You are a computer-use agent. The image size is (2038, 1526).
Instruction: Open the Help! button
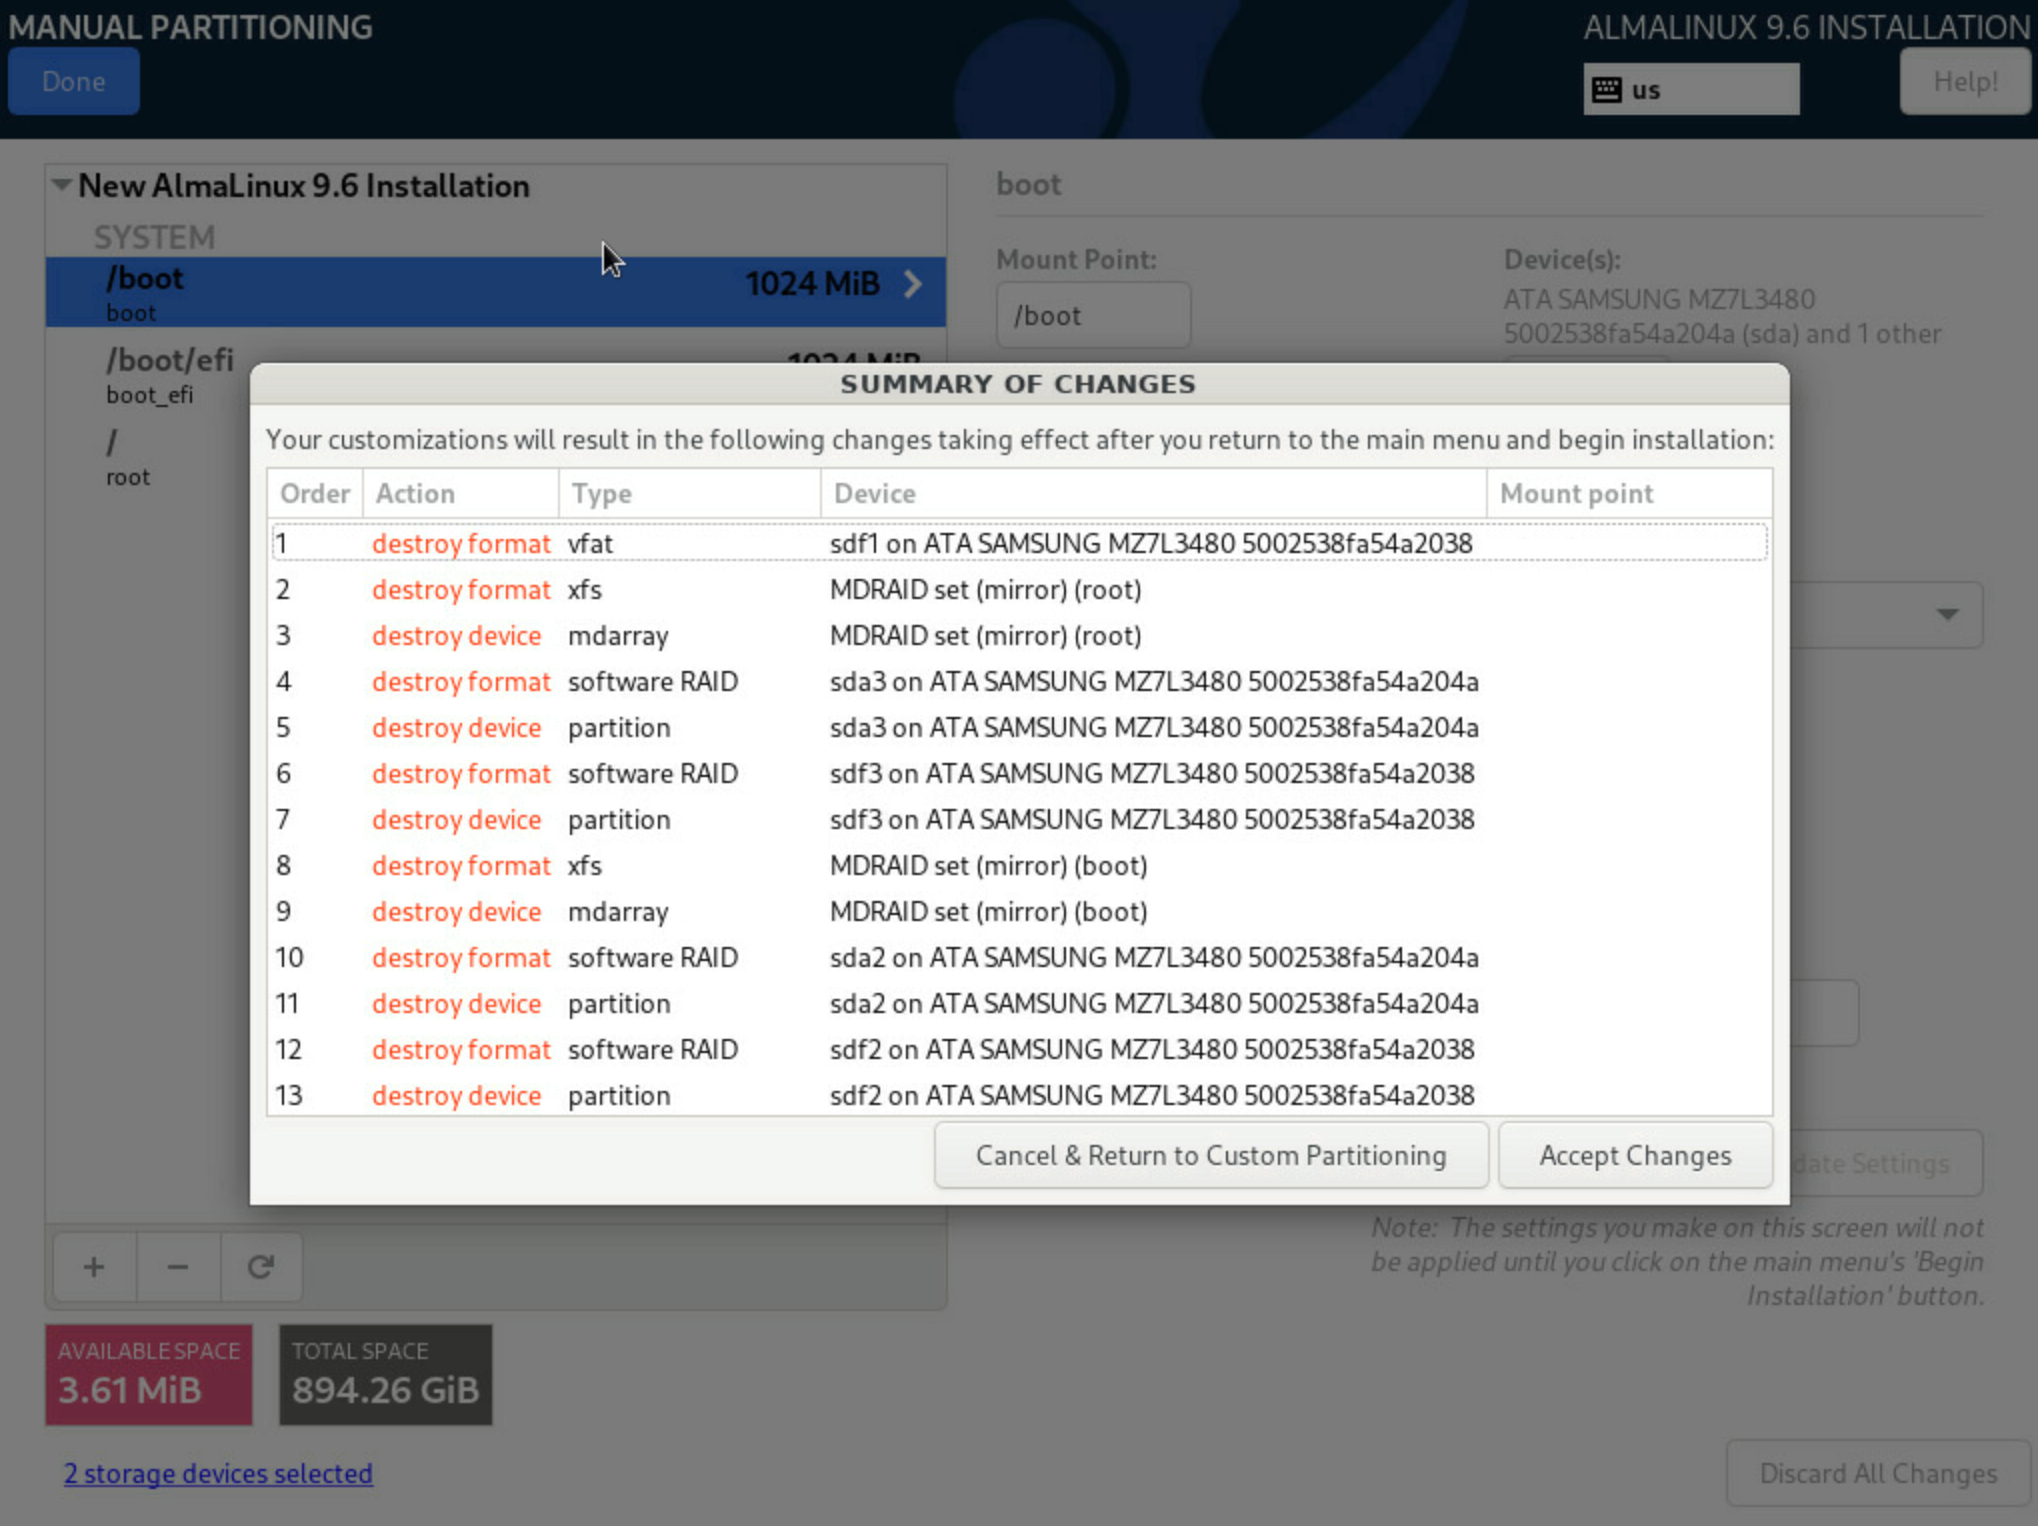click(x=1965, y=81)
